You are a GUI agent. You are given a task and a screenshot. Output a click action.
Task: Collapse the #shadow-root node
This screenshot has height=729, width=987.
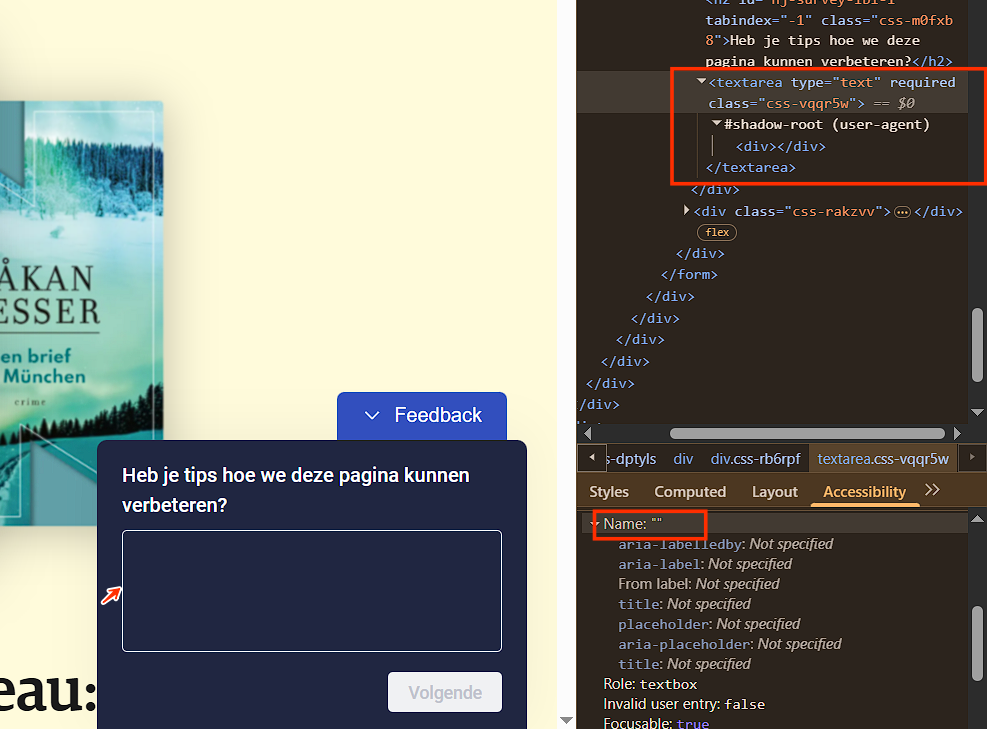pyautogui.click(x=716, y=124)
